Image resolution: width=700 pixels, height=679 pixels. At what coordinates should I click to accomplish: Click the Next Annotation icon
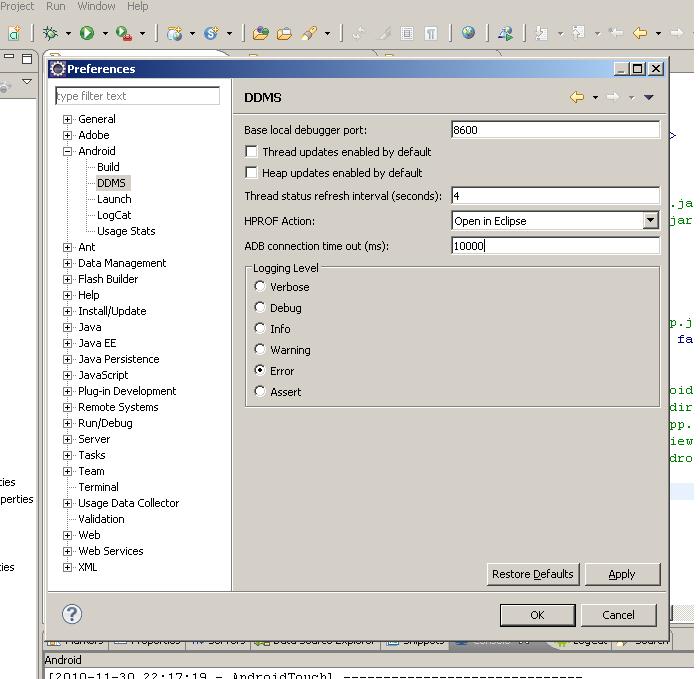tap(542, 33)
